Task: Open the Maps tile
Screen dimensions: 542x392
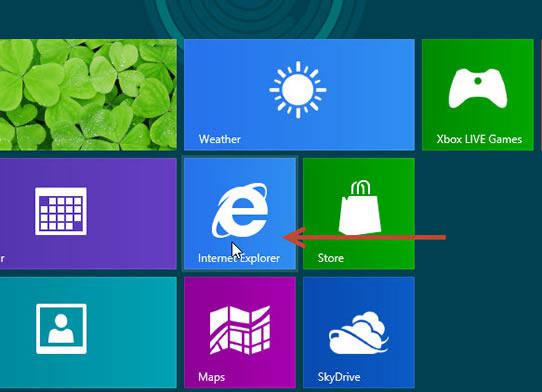Action: click(x=240, y=333)
